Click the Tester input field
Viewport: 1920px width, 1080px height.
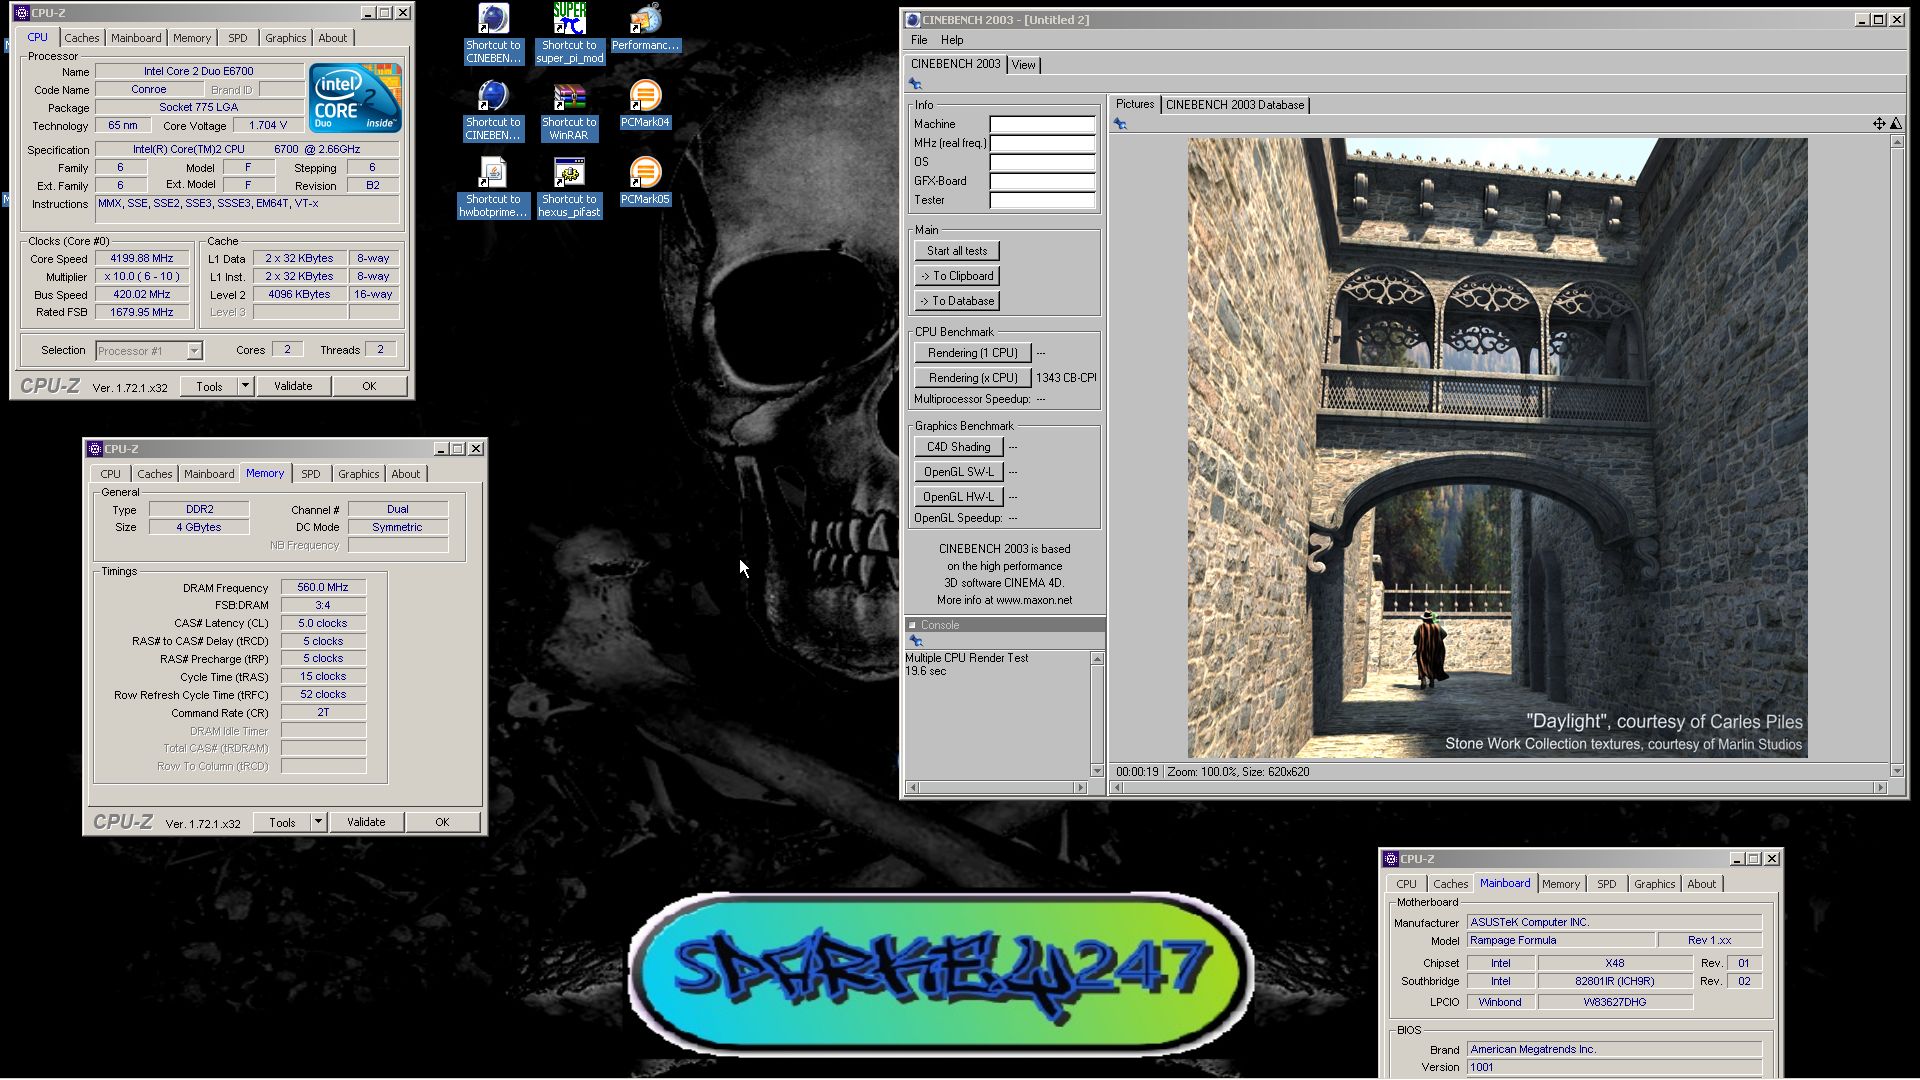coord(1042,201)
